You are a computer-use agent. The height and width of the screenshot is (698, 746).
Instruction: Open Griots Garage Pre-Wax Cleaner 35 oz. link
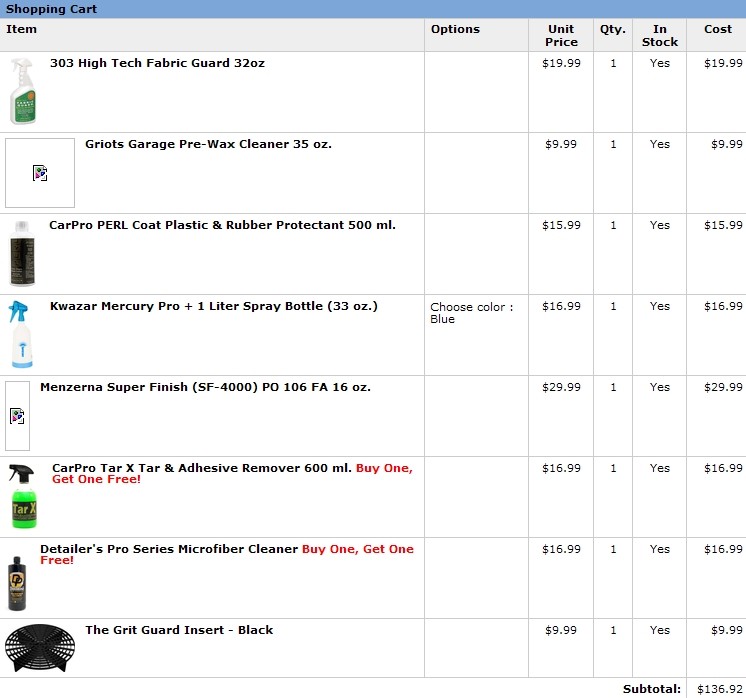[208, 144]
